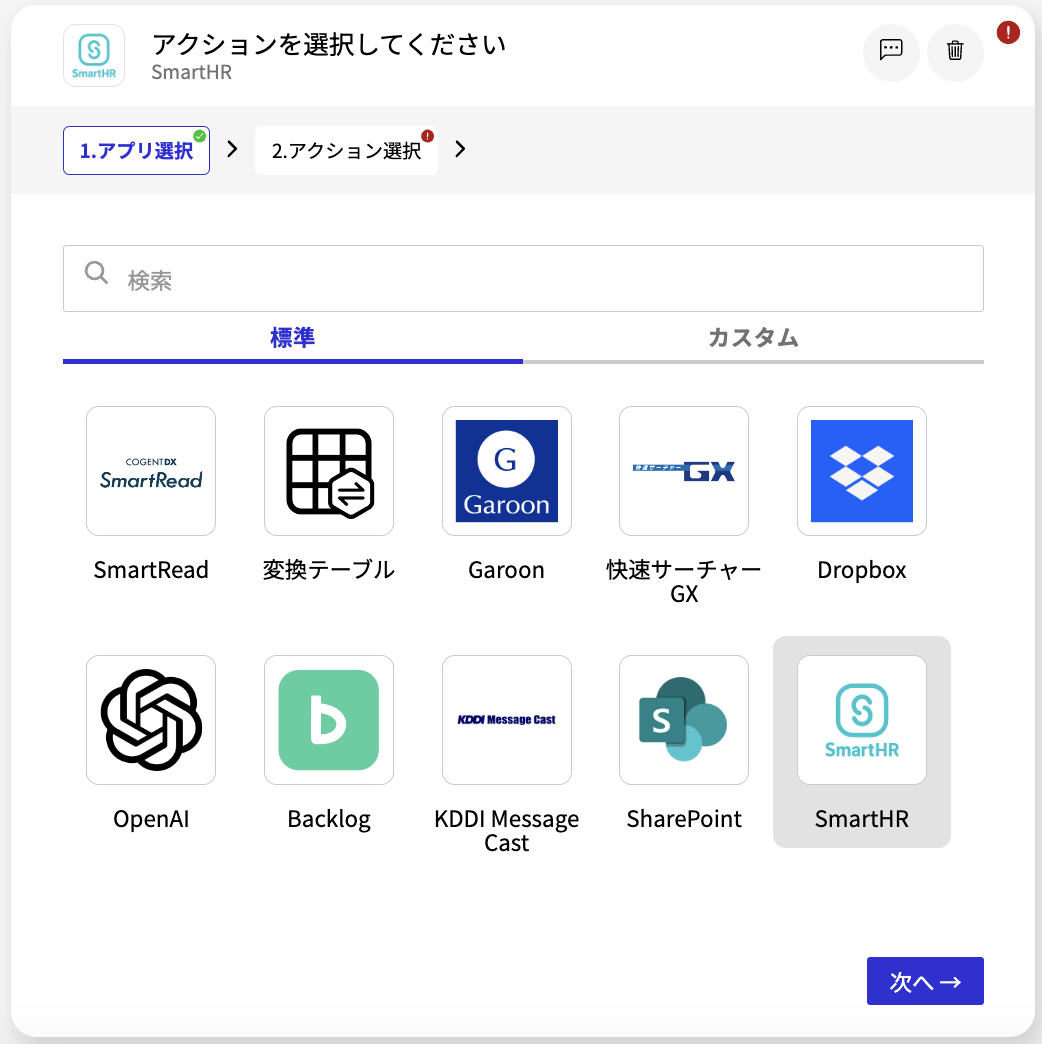Open the comment speech bubble button

891,51
